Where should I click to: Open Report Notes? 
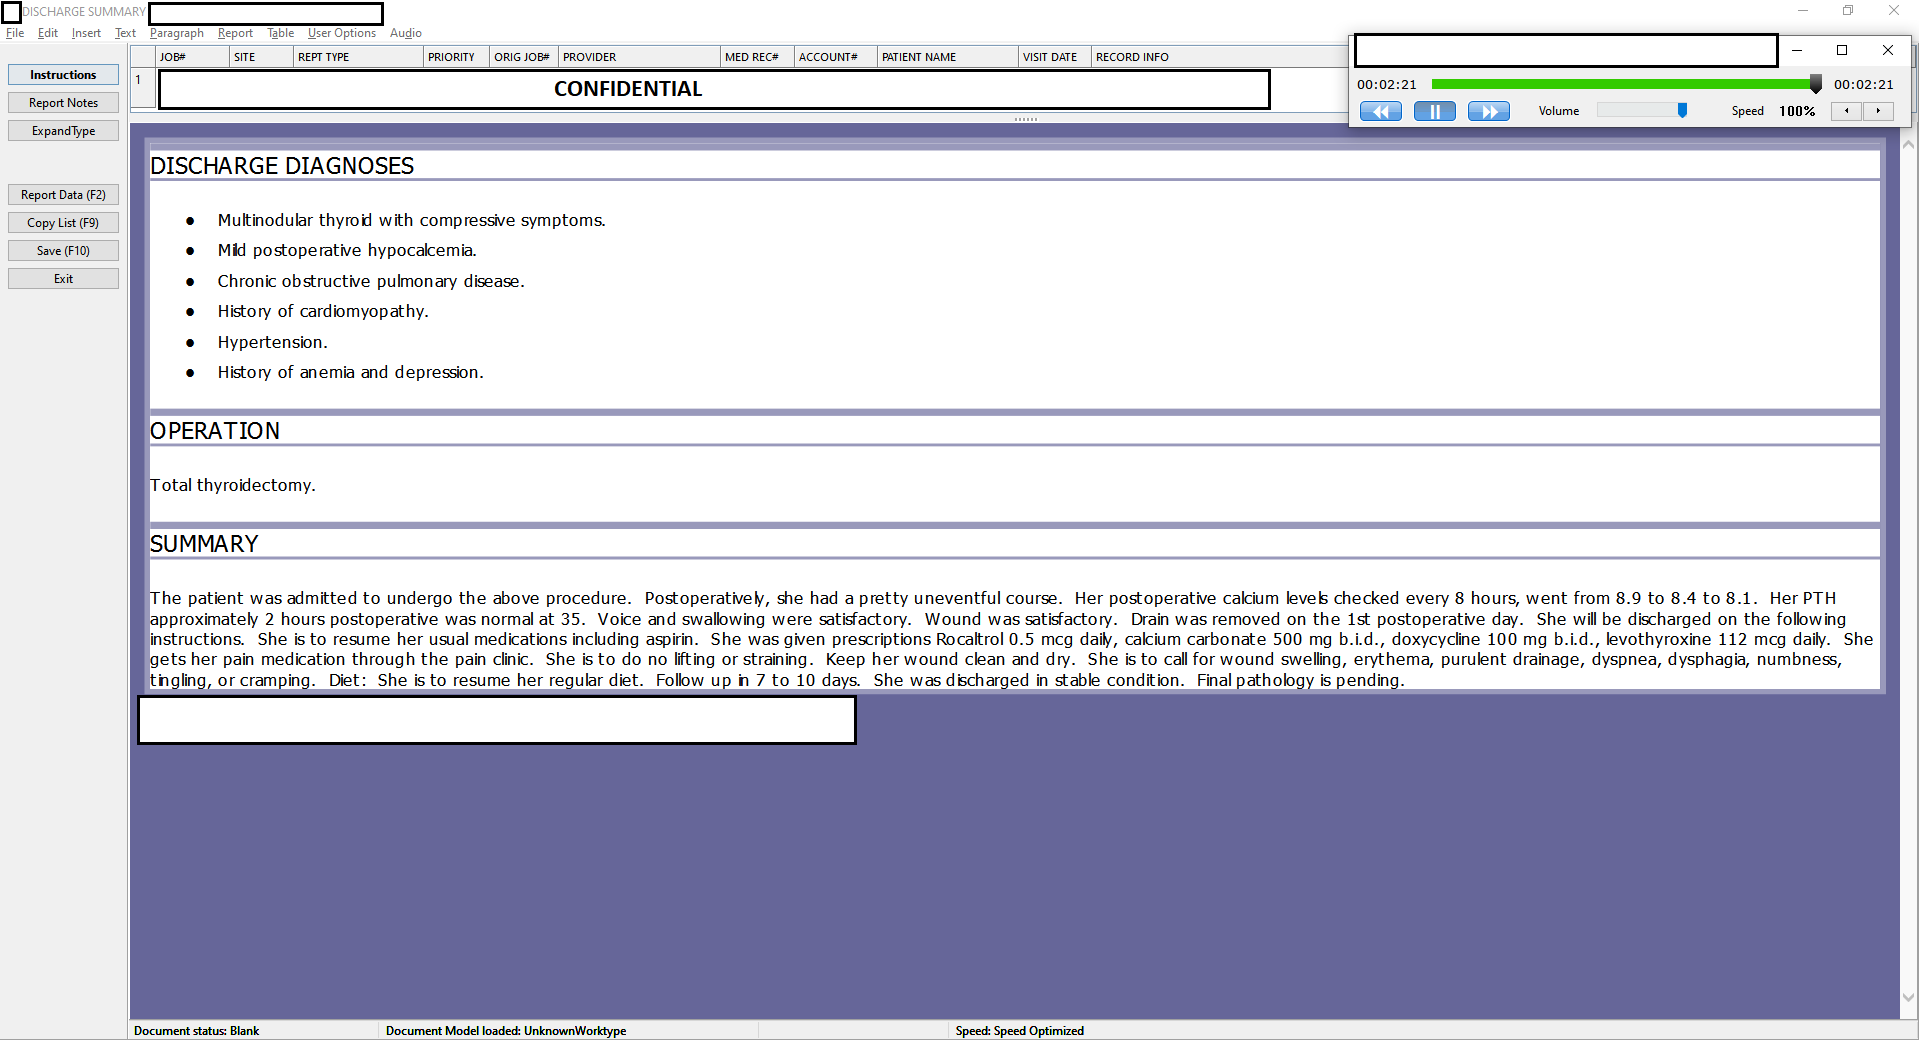click(x=63, y=103)
